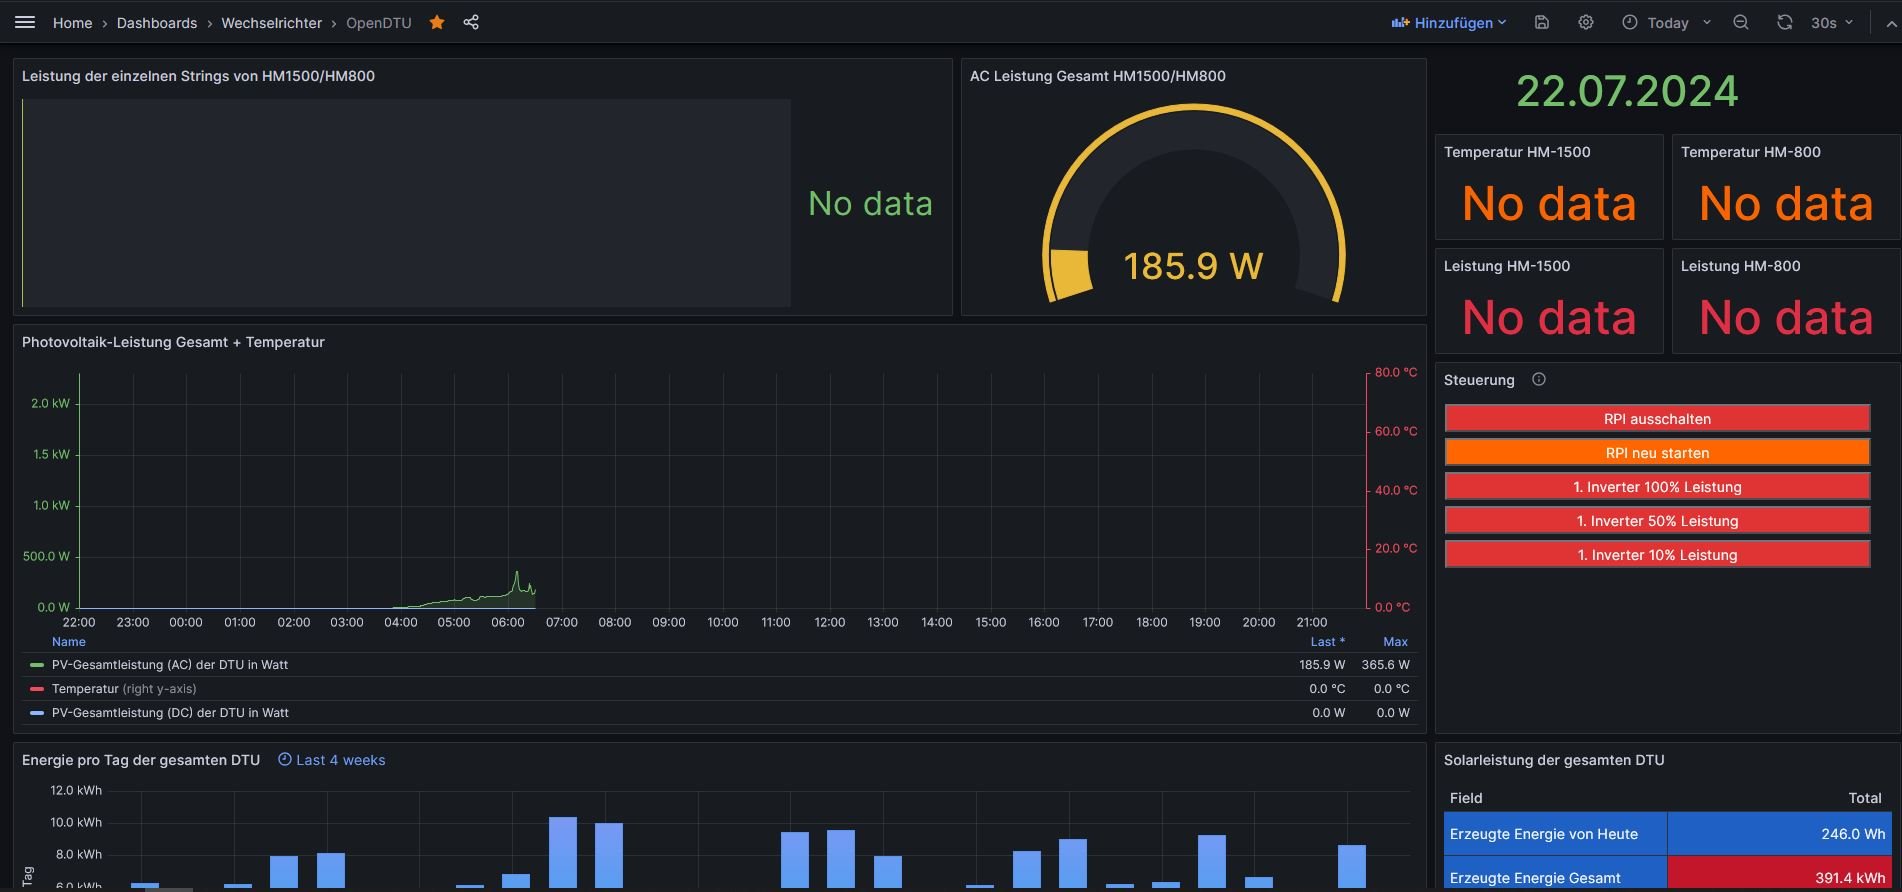
Task: Toggle PV-Gesamtleistung (DC) series in legend
Action: coord(169,713)
